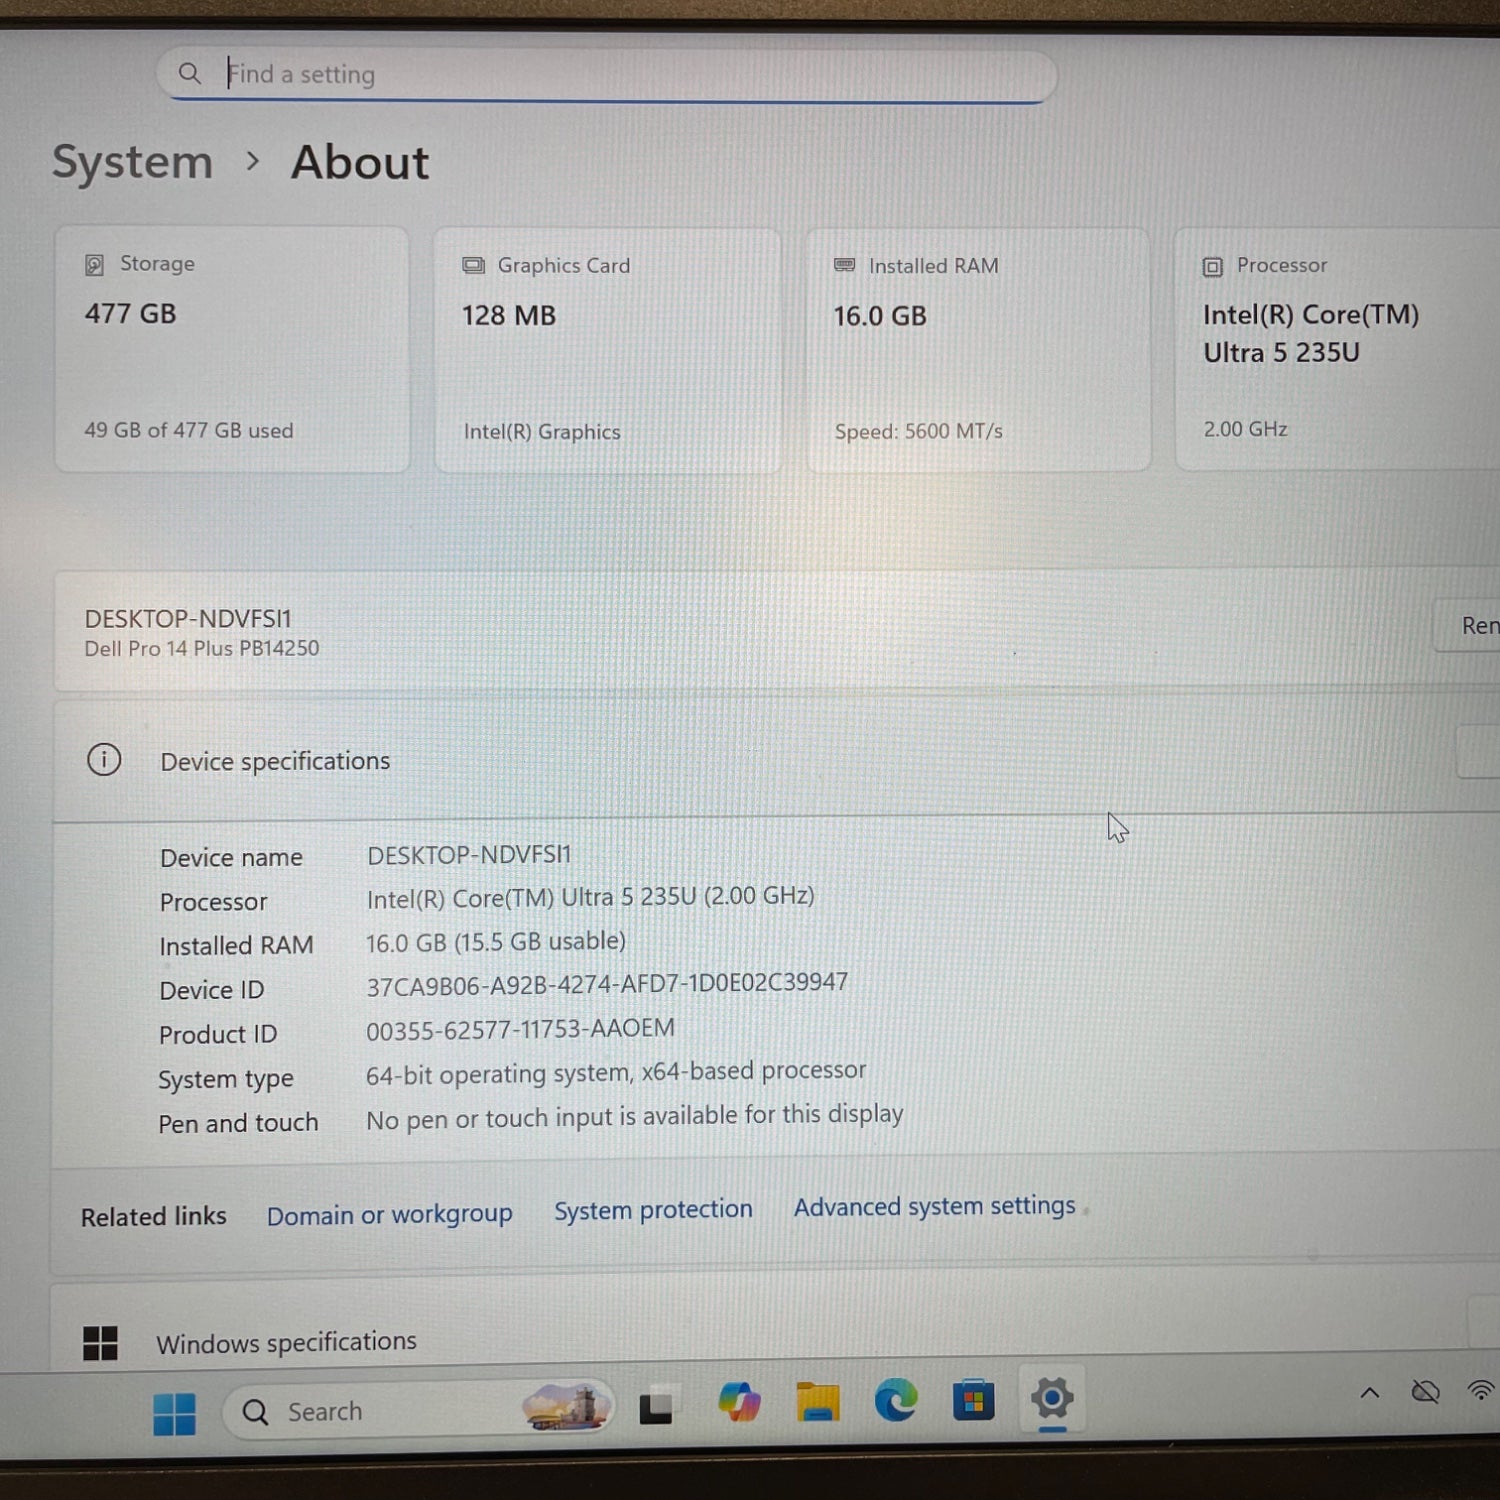Click the Processor chip icon
The image size is (1500, 1500).
1211,266
